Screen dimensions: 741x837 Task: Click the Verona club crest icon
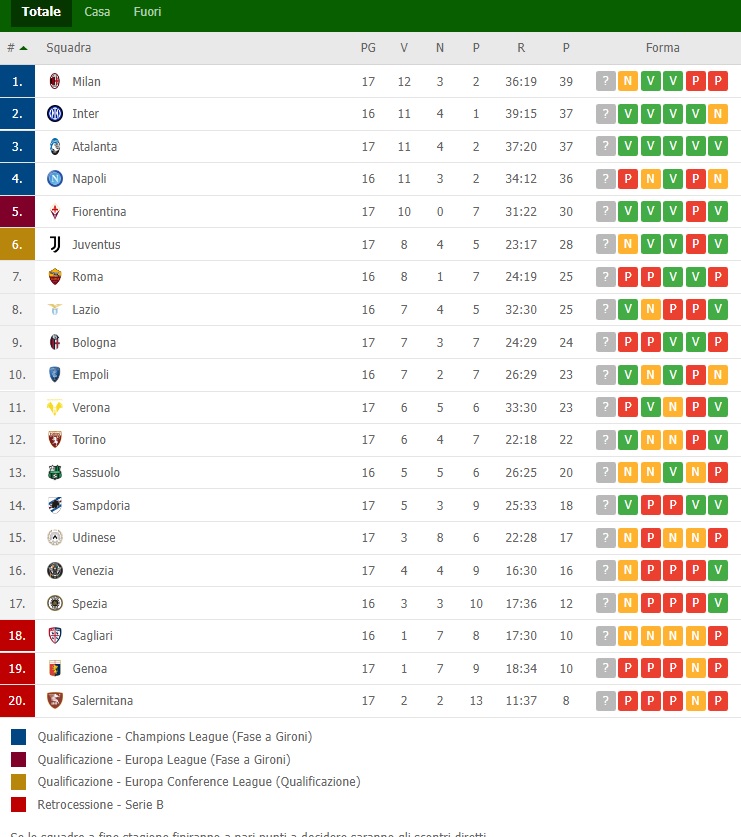coord(55,407)
